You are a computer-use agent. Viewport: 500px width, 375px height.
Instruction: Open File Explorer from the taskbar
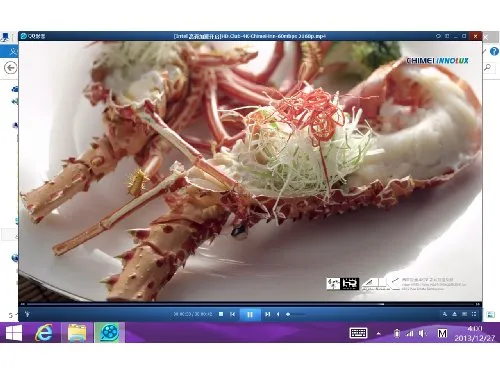point(77,333)
